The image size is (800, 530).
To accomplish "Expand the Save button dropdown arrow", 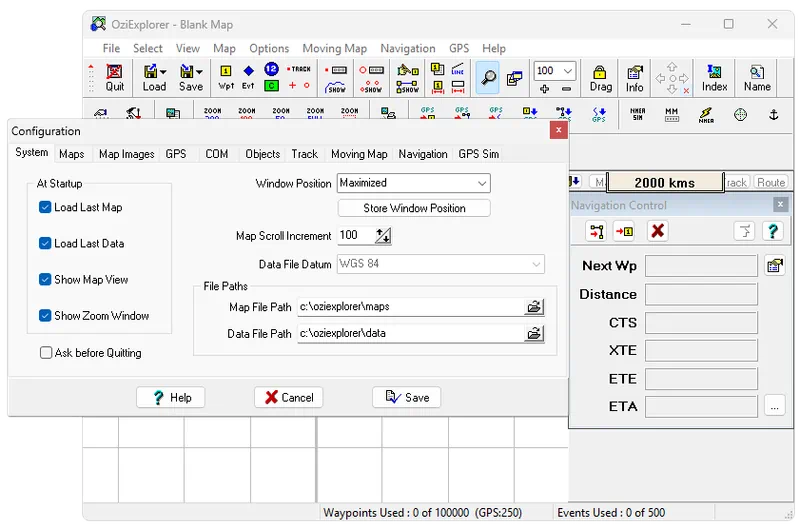I will coord(199,72).
